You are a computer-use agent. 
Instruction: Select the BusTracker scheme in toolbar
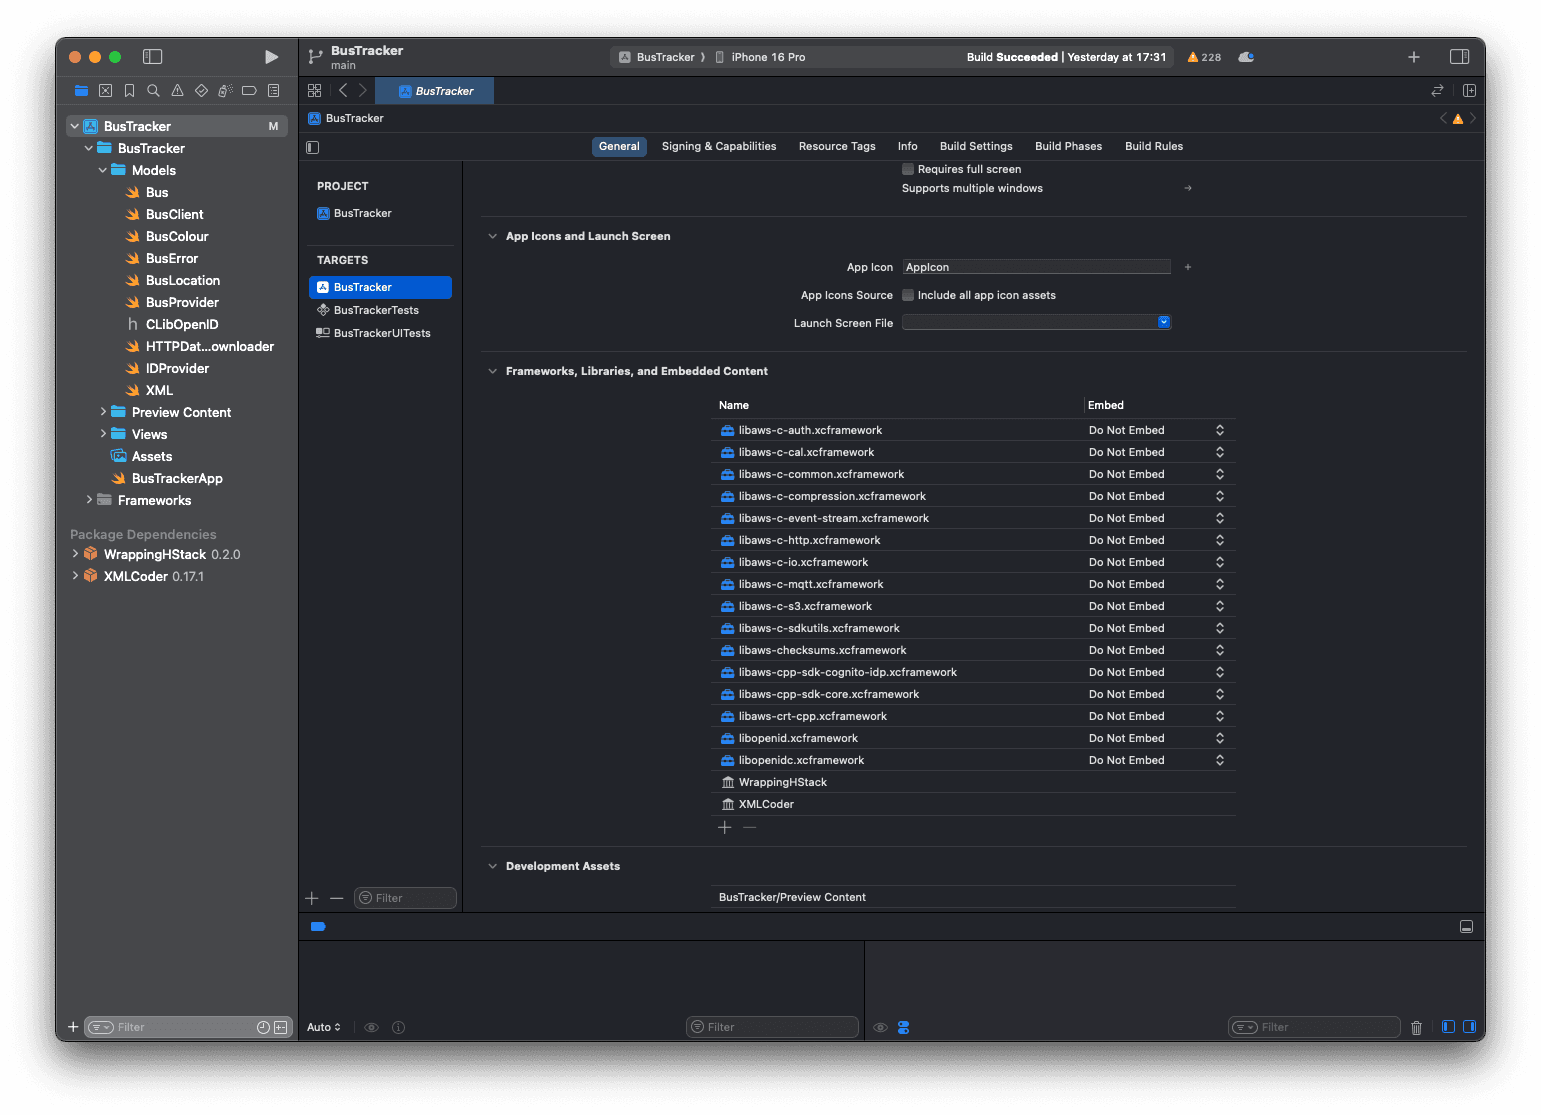pos(657,57)
